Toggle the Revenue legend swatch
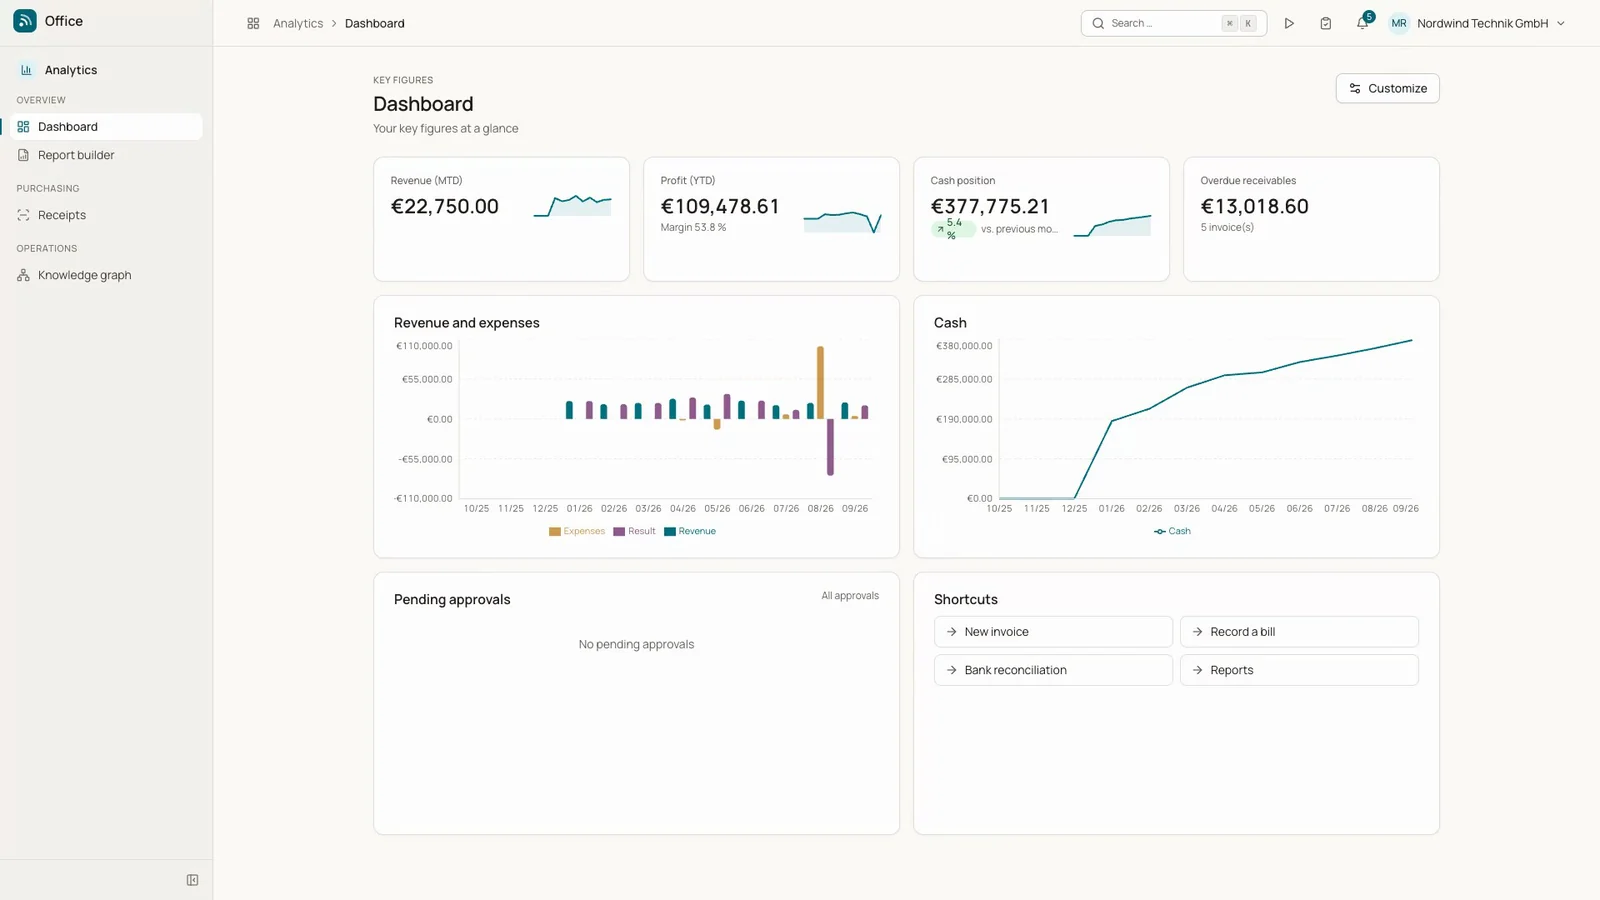This screenshot has width=1600, height=900. point(670,532)
